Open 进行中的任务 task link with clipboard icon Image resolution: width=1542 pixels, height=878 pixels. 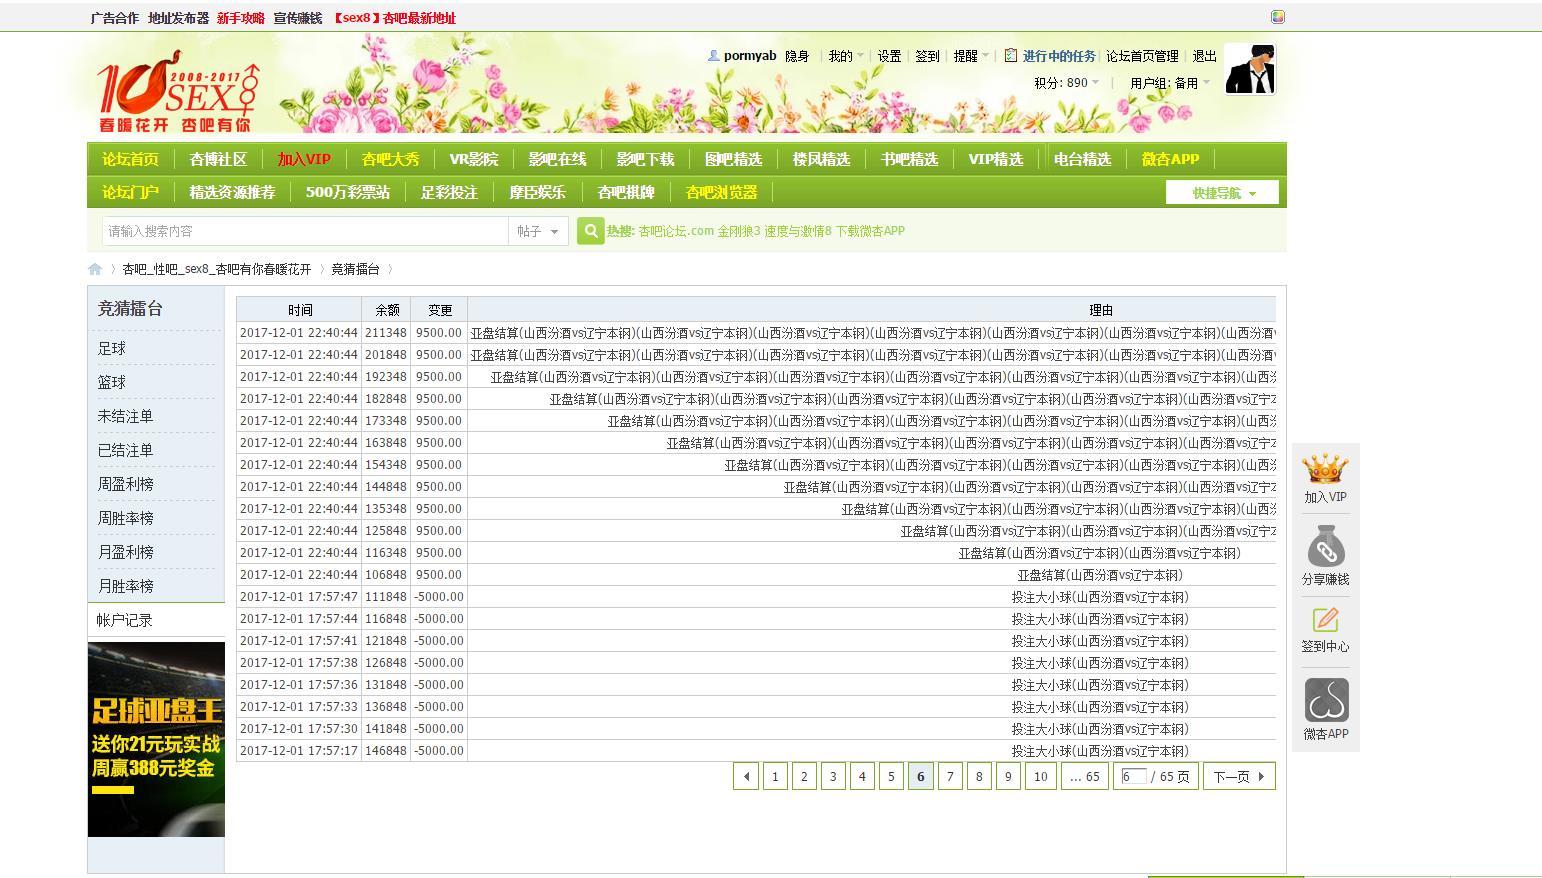pyautogui.click(x=1050, y=56)
